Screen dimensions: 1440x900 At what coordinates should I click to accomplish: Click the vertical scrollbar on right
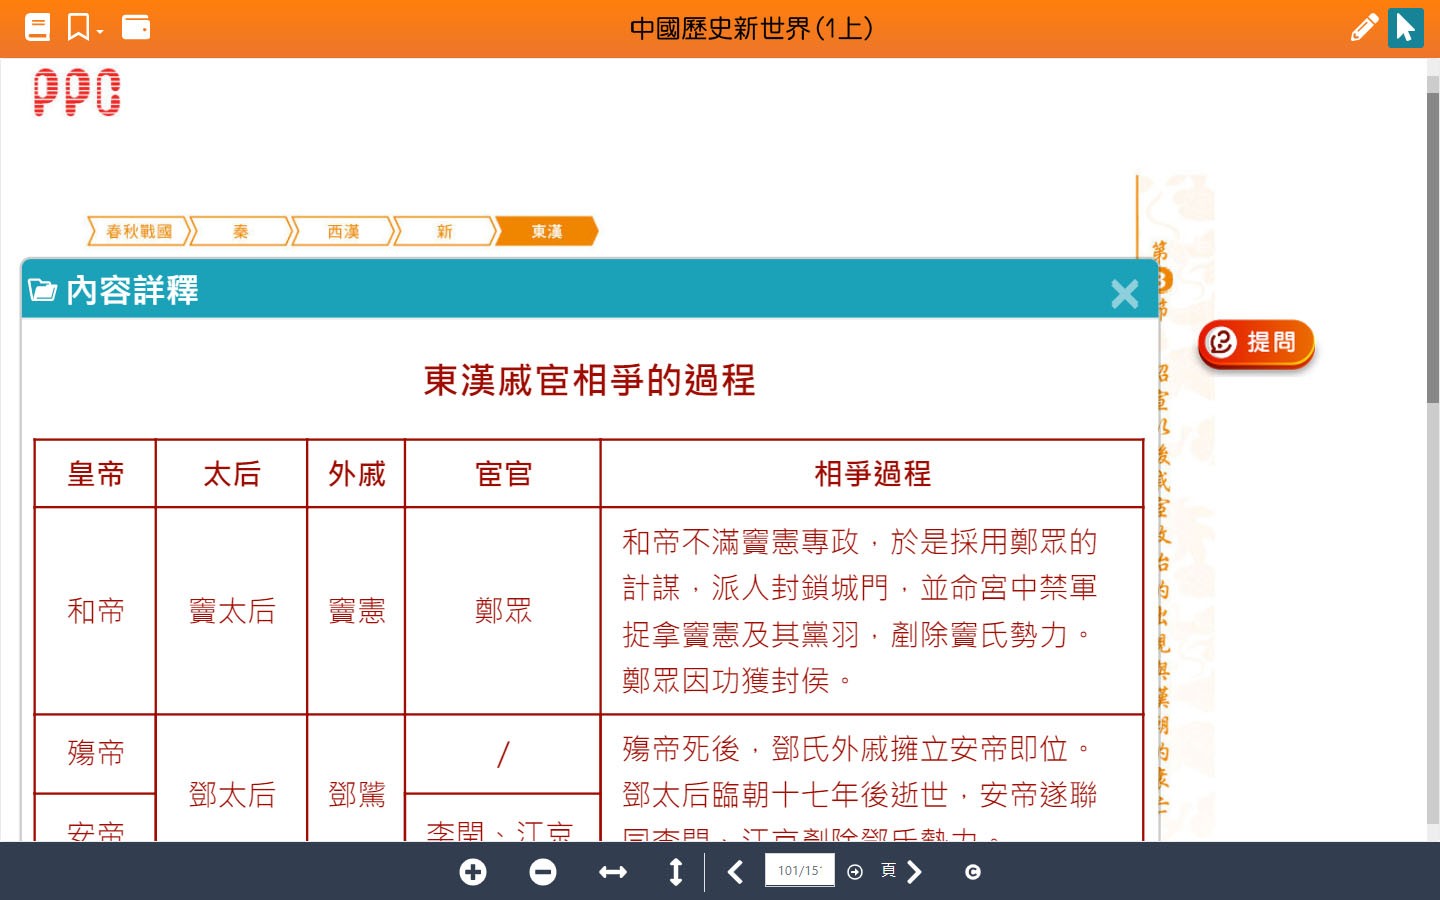click(x=1432, y=250)
